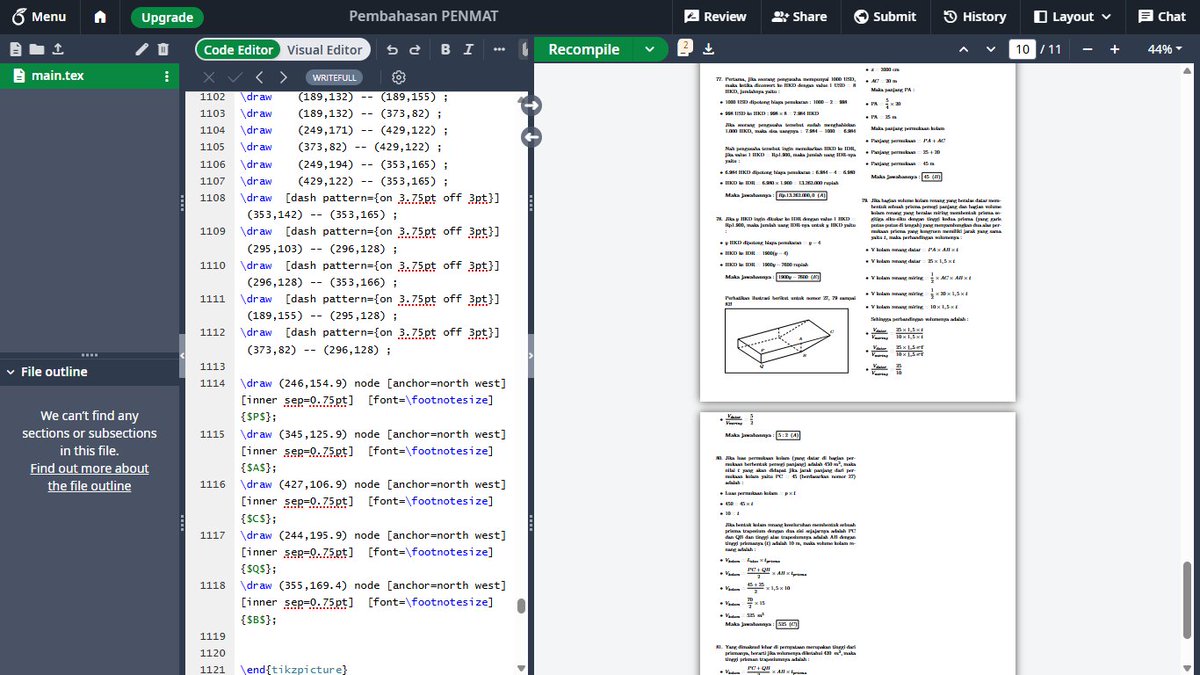Go to previous PDF page
This screenshot has width=1200, height=675.
[964, 49]
